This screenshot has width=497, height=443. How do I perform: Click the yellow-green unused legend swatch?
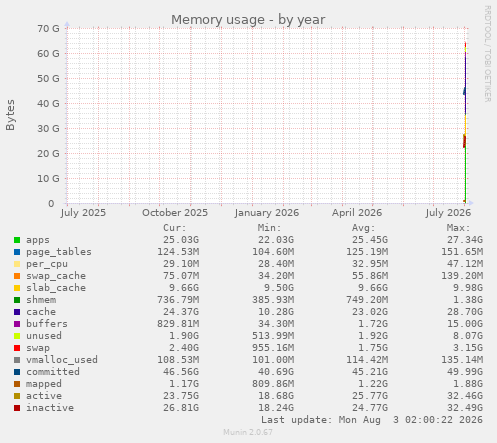tap(17, 336)
